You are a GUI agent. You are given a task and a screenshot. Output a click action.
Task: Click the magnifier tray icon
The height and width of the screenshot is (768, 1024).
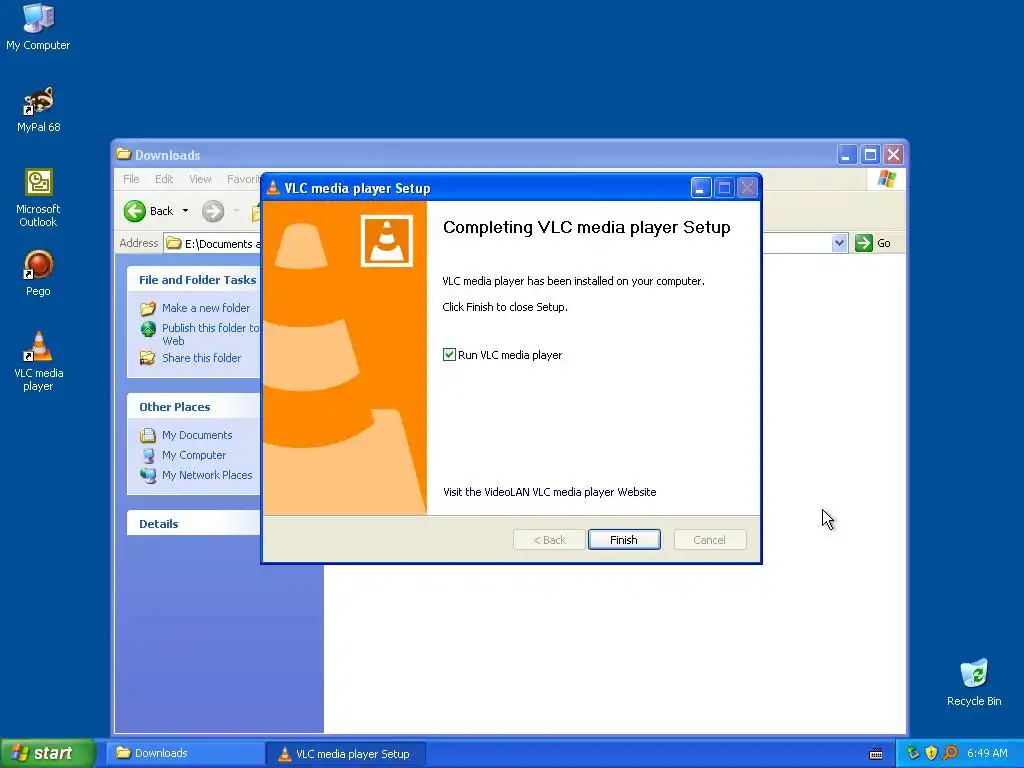coord(950,753)
